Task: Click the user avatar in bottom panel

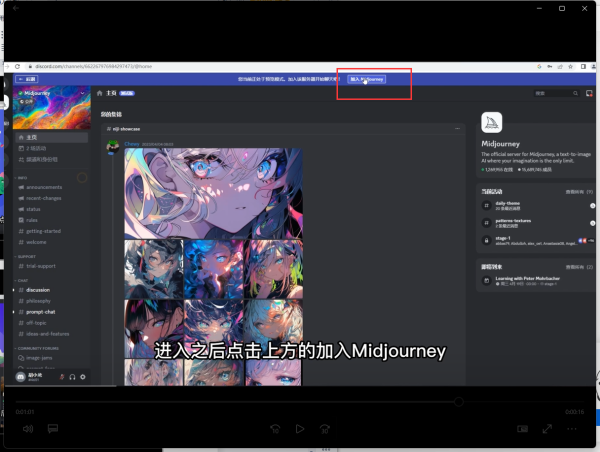Action: coord(20,377)
